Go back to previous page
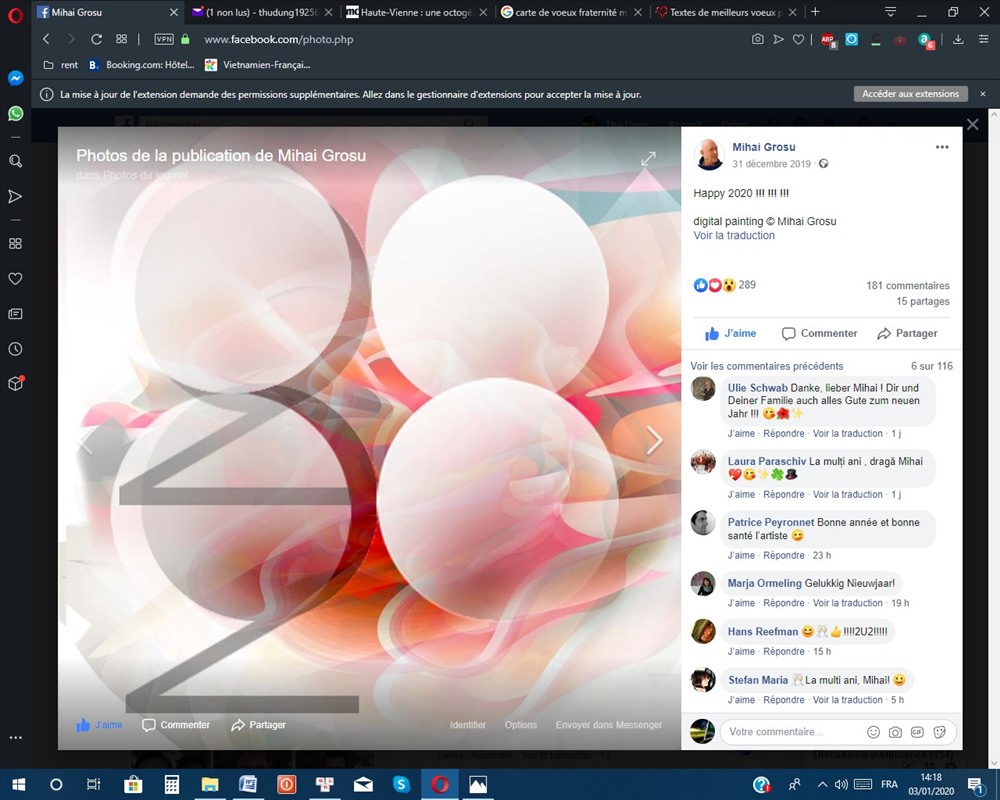The width and height of the screenshot is (1000, 800). 46,39
